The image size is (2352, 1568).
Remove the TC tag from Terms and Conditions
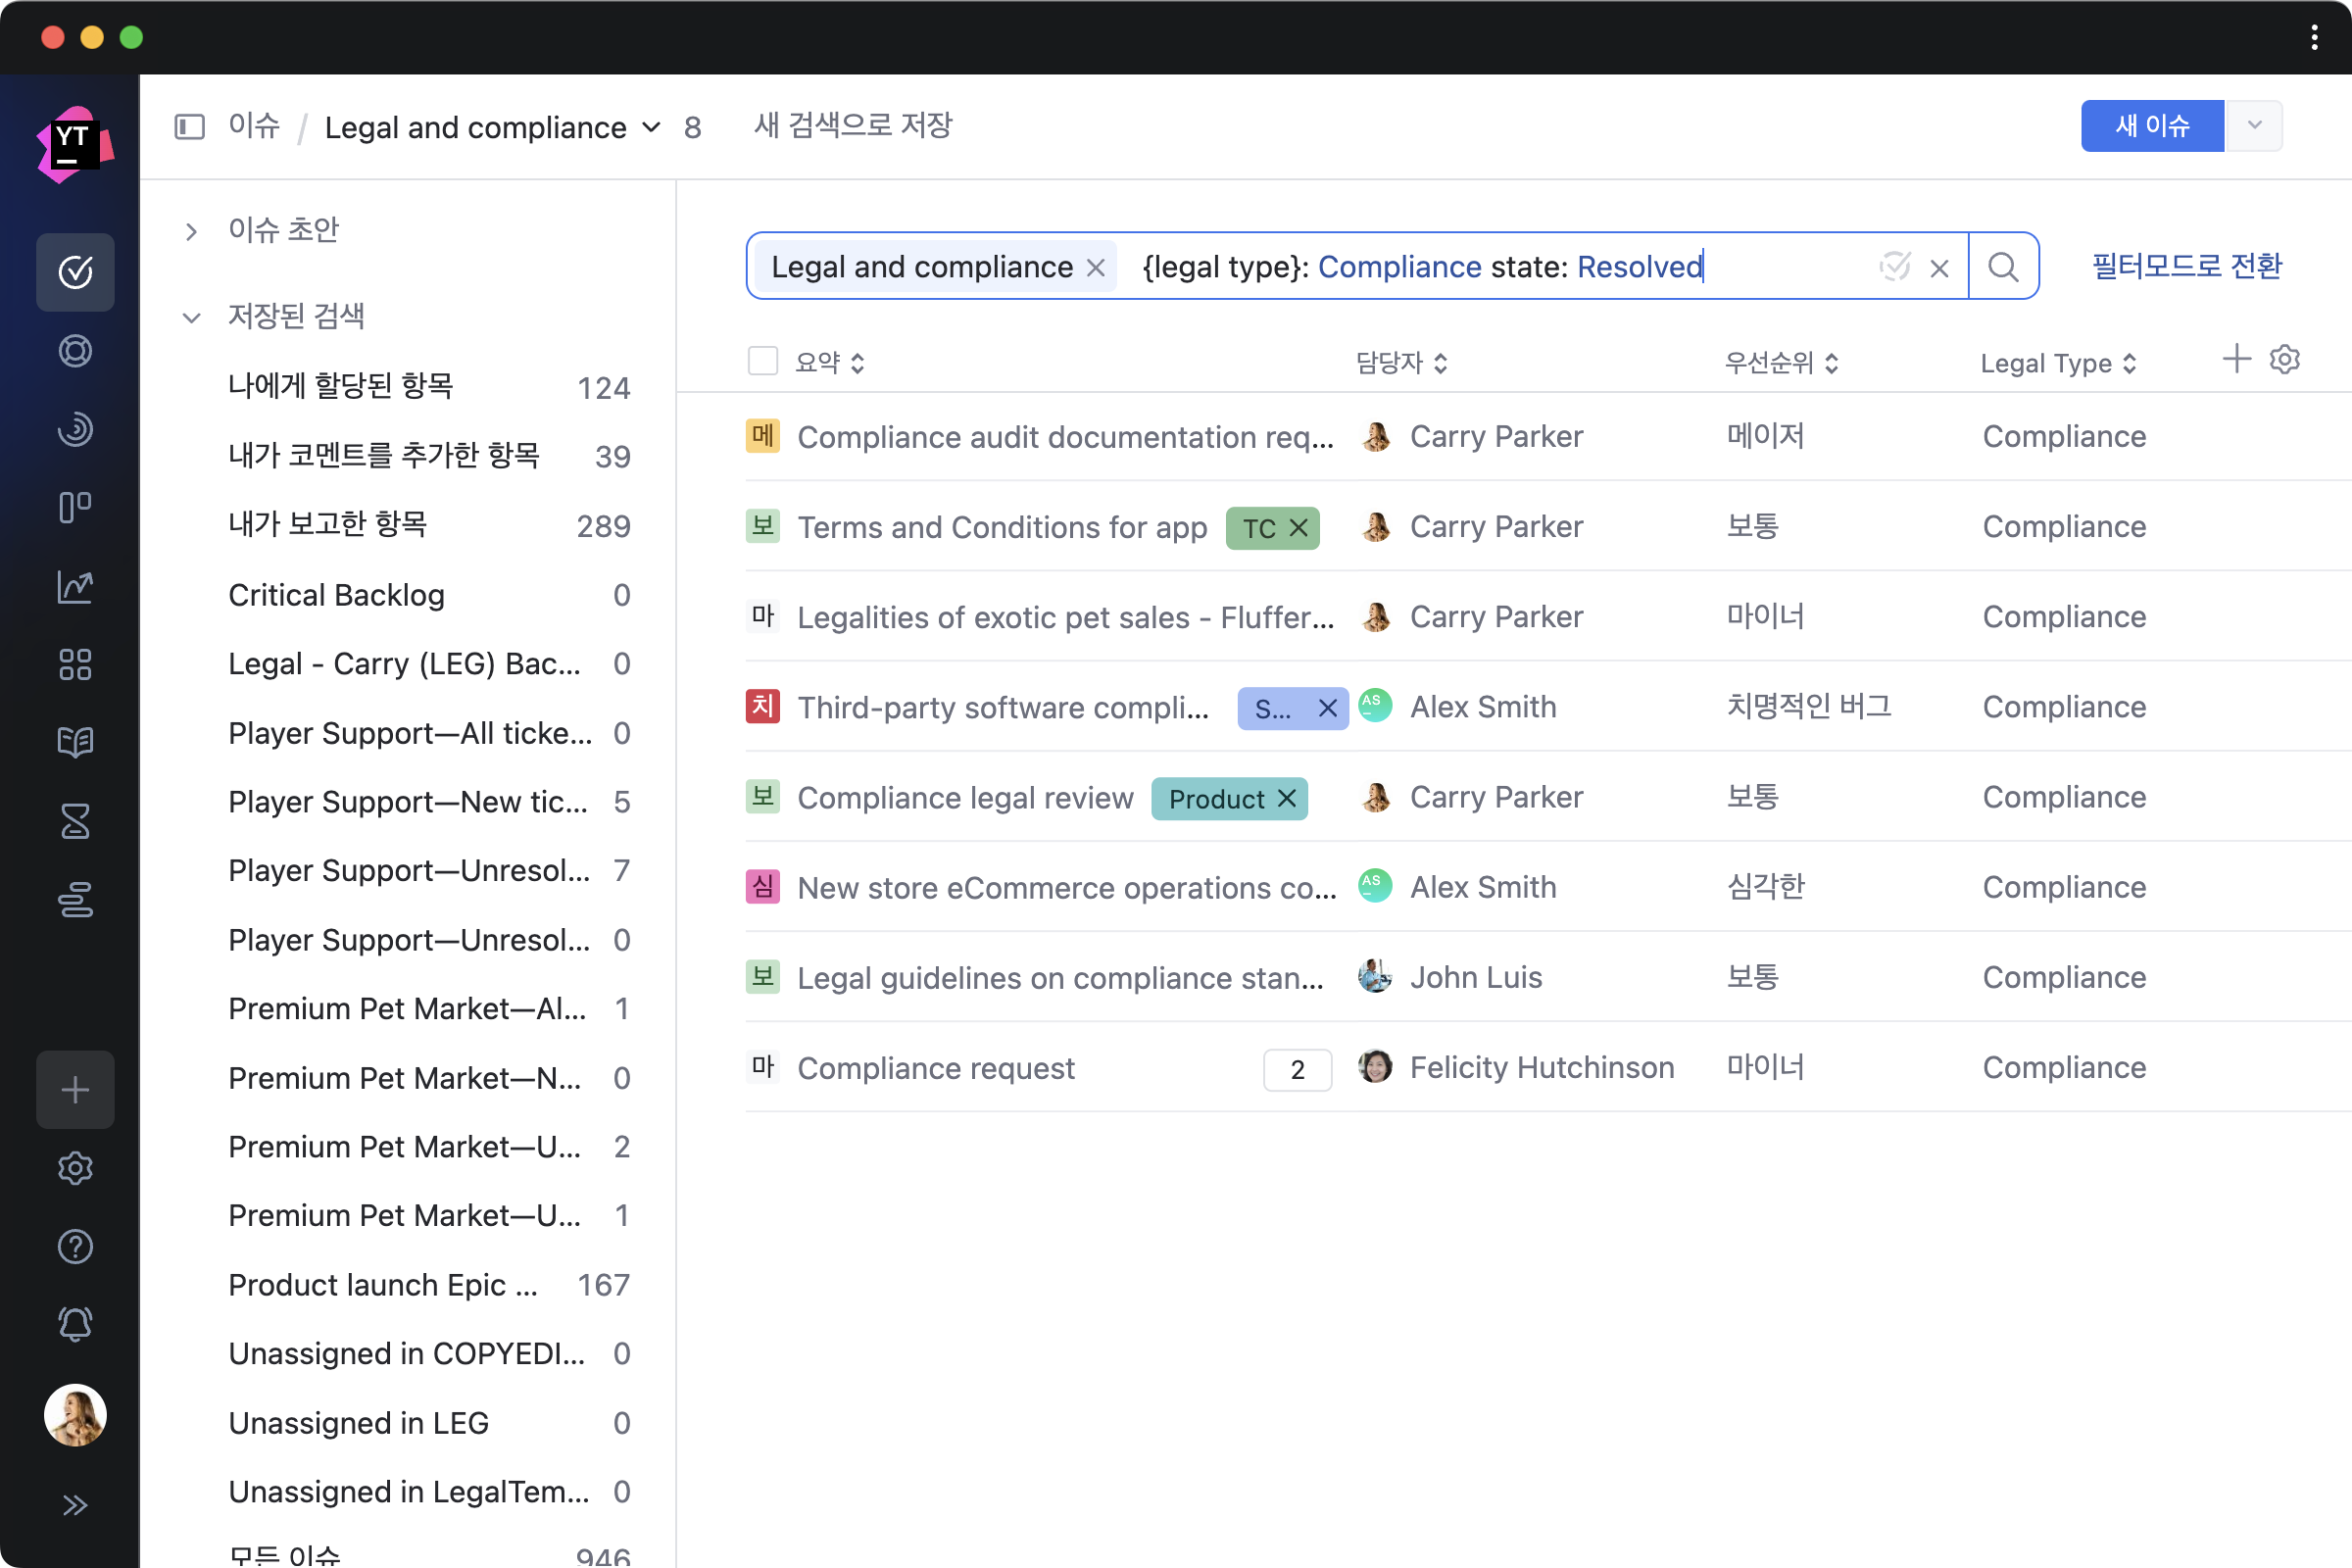[1299, 528]
